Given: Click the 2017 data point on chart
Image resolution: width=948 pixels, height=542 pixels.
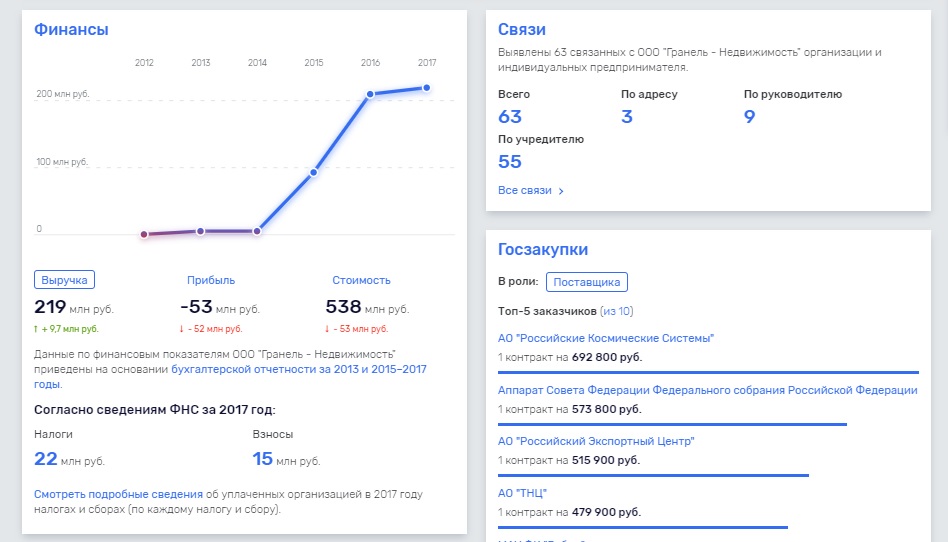Looking at the screenshot, I should (x=427, y=88).
